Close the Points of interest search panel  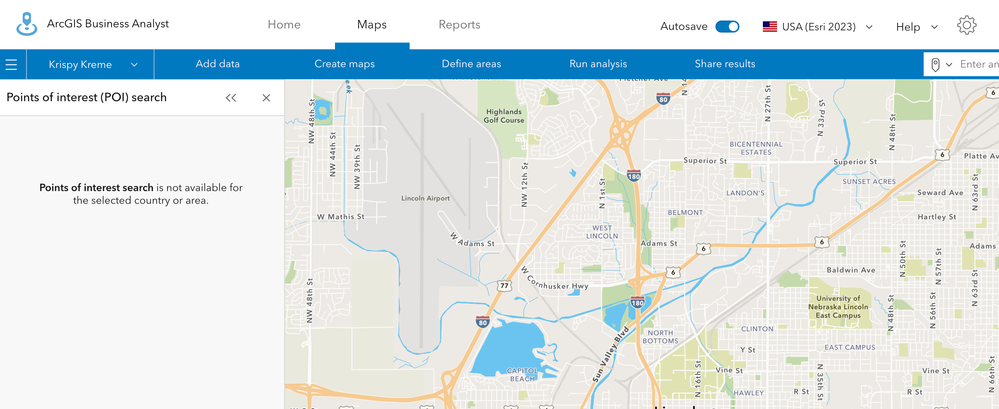[x=266, y=97]
